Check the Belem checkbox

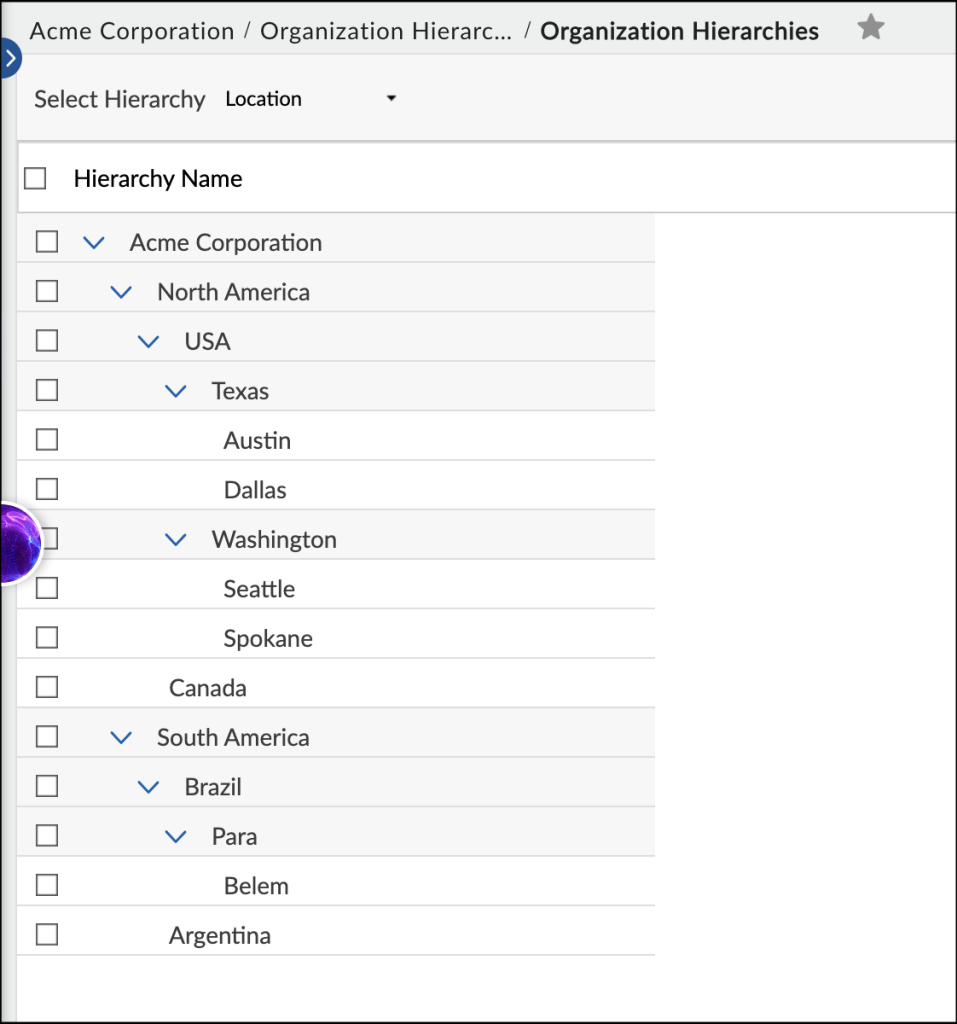(x=46, y=884)
